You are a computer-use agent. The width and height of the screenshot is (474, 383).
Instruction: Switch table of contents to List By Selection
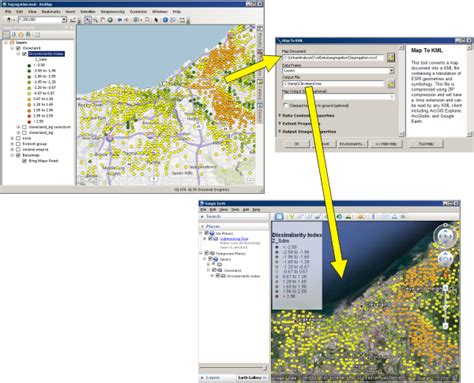click(x=28, y=34)
